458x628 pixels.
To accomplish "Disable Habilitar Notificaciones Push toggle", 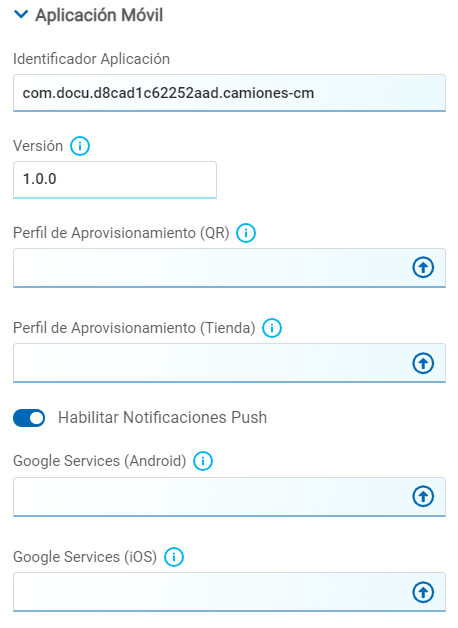I will click(29, 418).
